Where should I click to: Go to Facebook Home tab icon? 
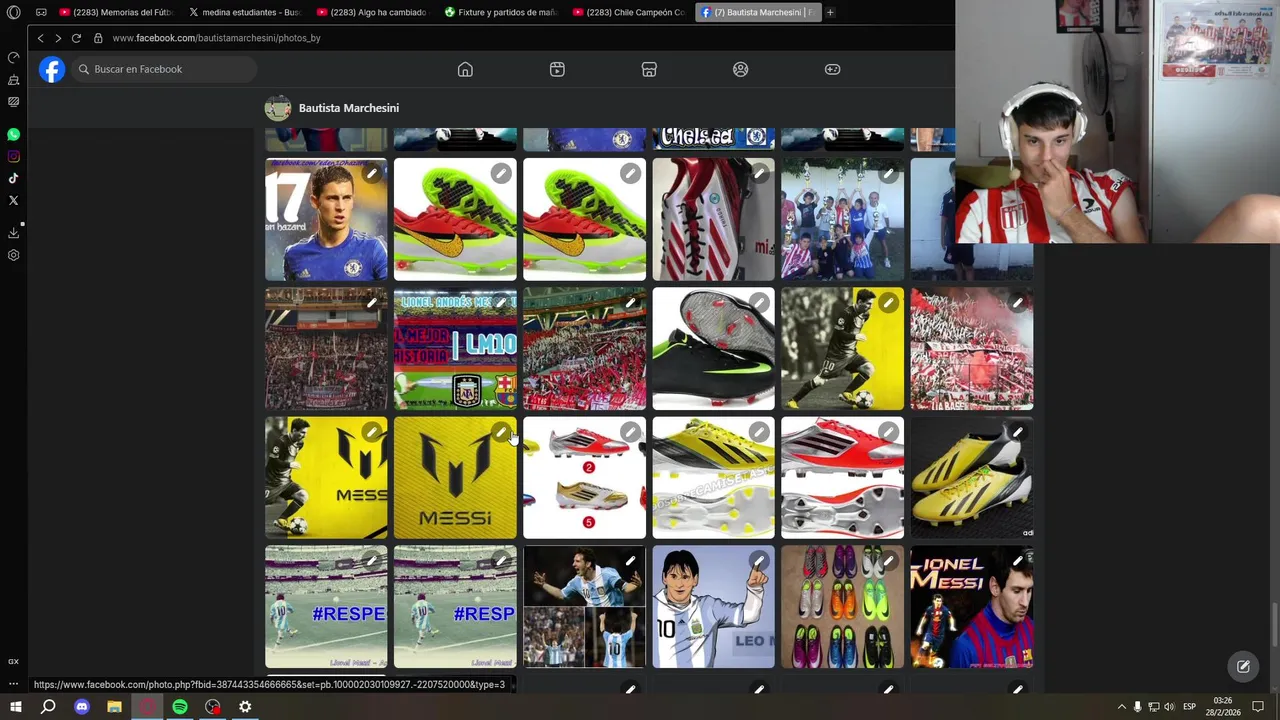pyautogui.click(x=465, y=69)
